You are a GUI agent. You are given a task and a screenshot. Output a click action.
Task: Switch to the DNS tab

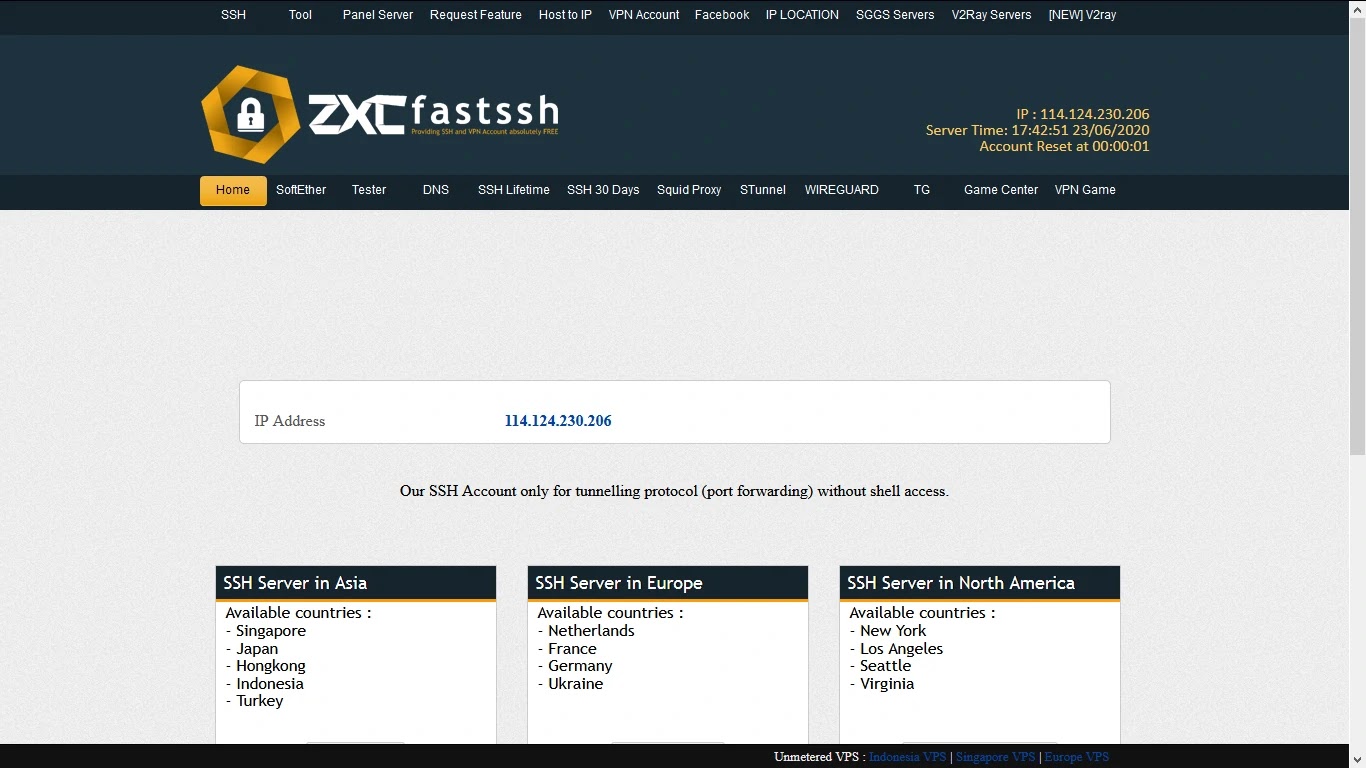click(436, 190)
